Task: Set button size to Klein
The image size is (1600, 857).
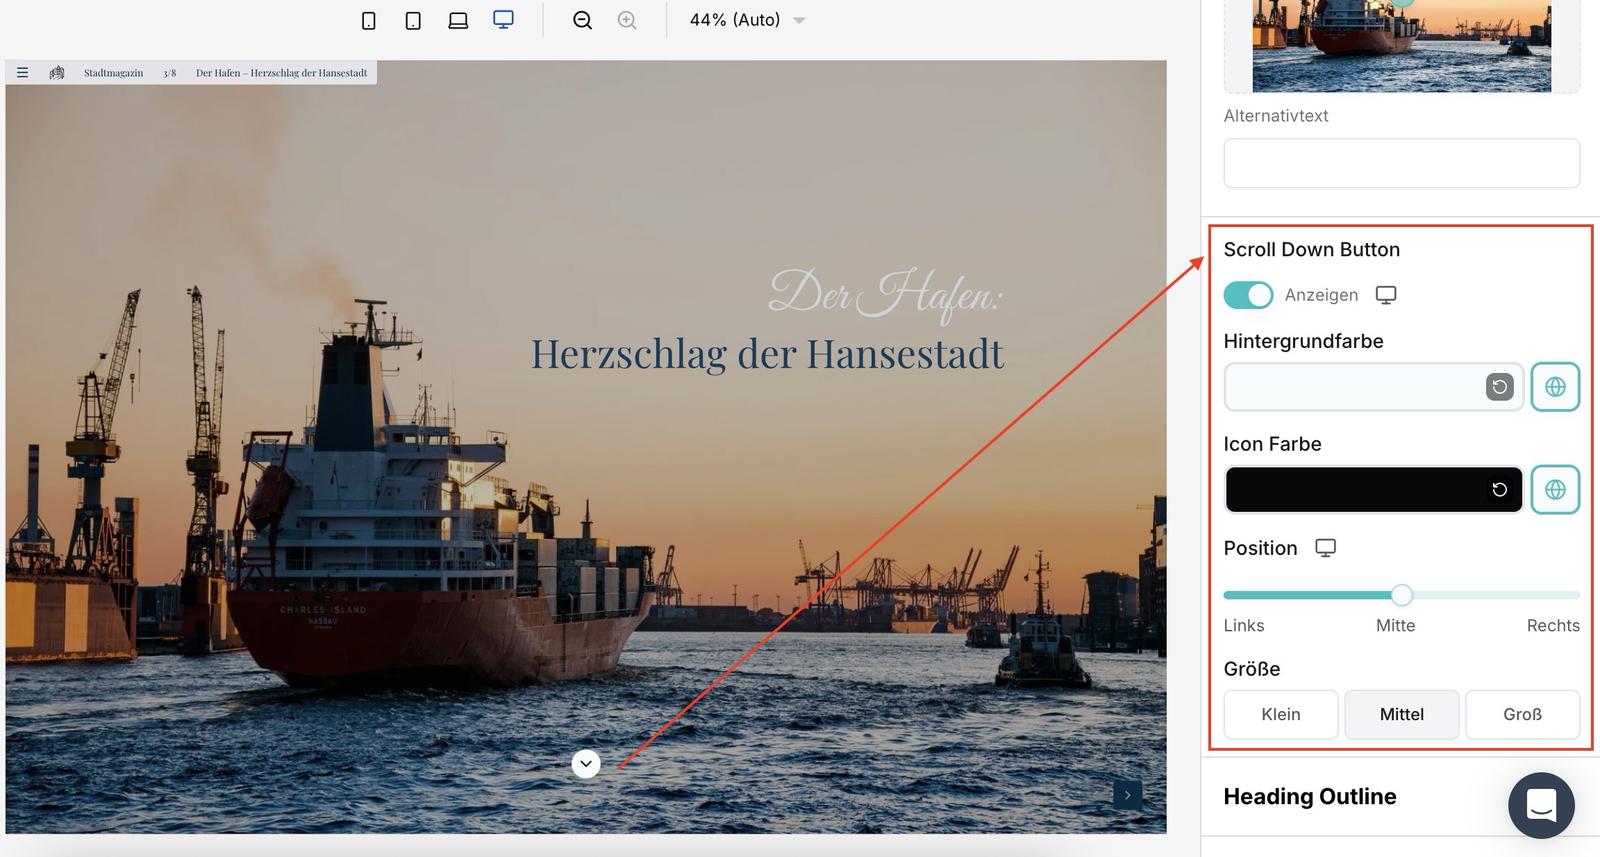Action: click(1281, 714)
